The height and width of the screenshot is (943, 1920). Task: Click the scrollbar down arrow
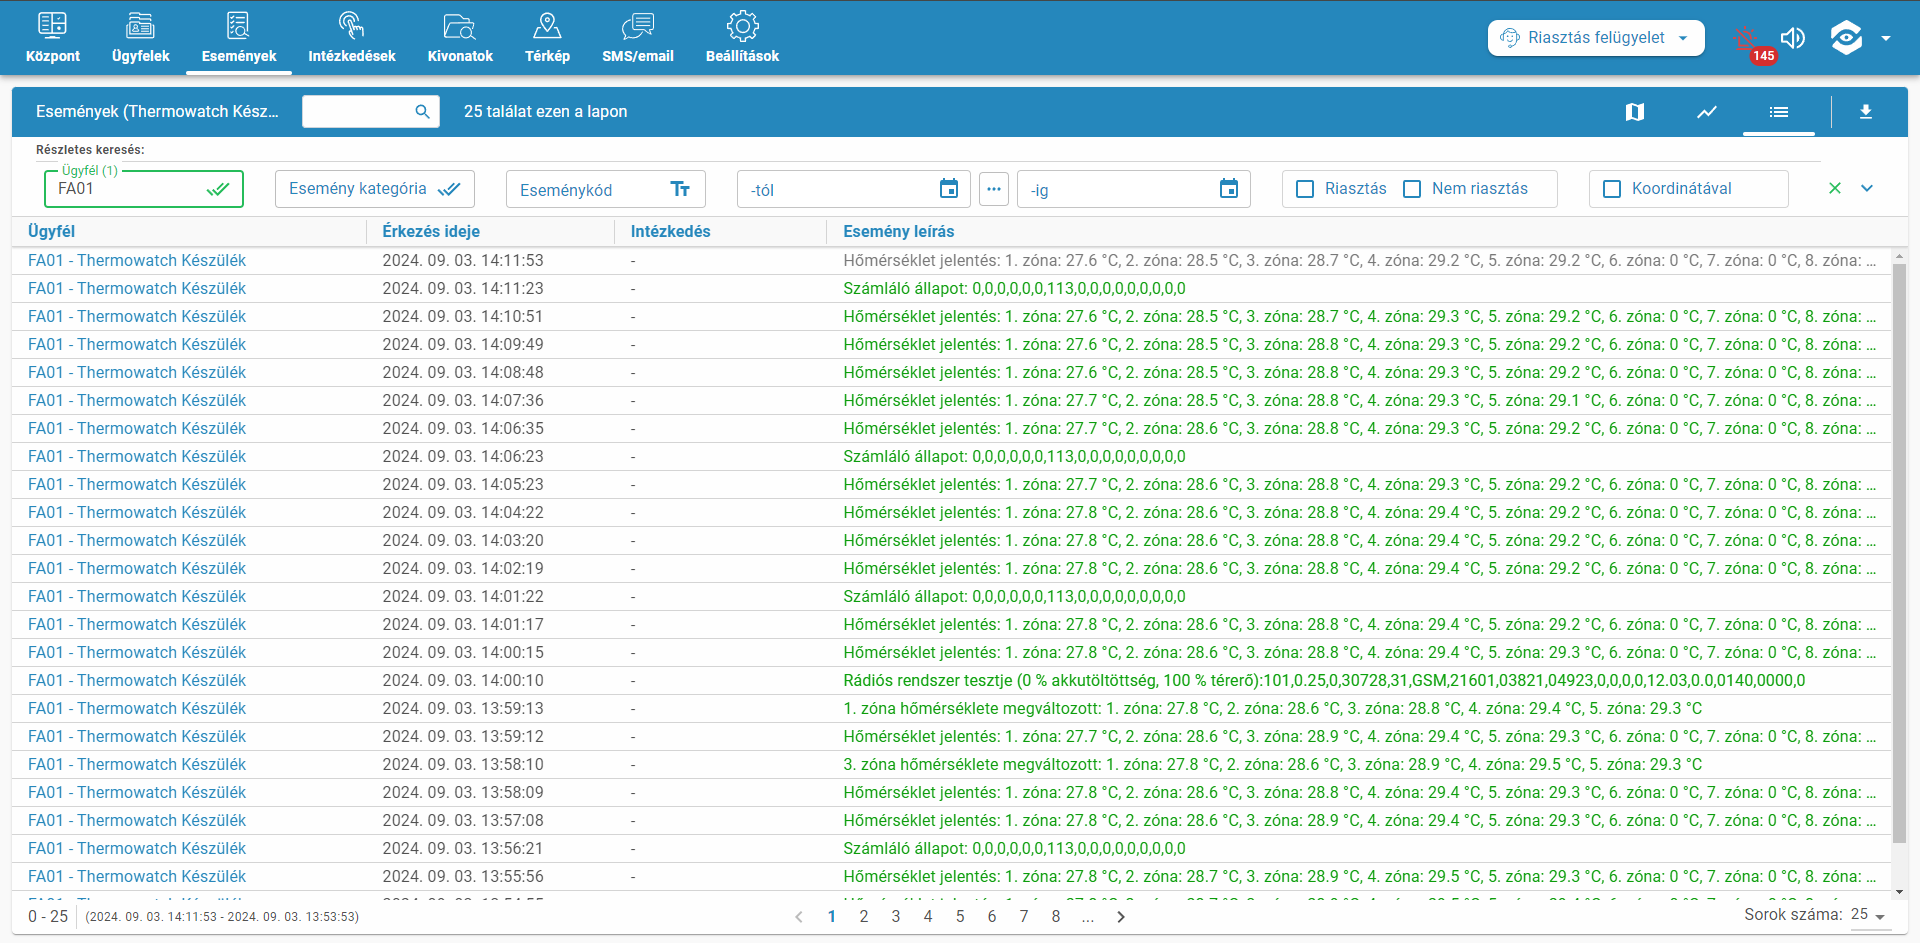coord(1900,892)
